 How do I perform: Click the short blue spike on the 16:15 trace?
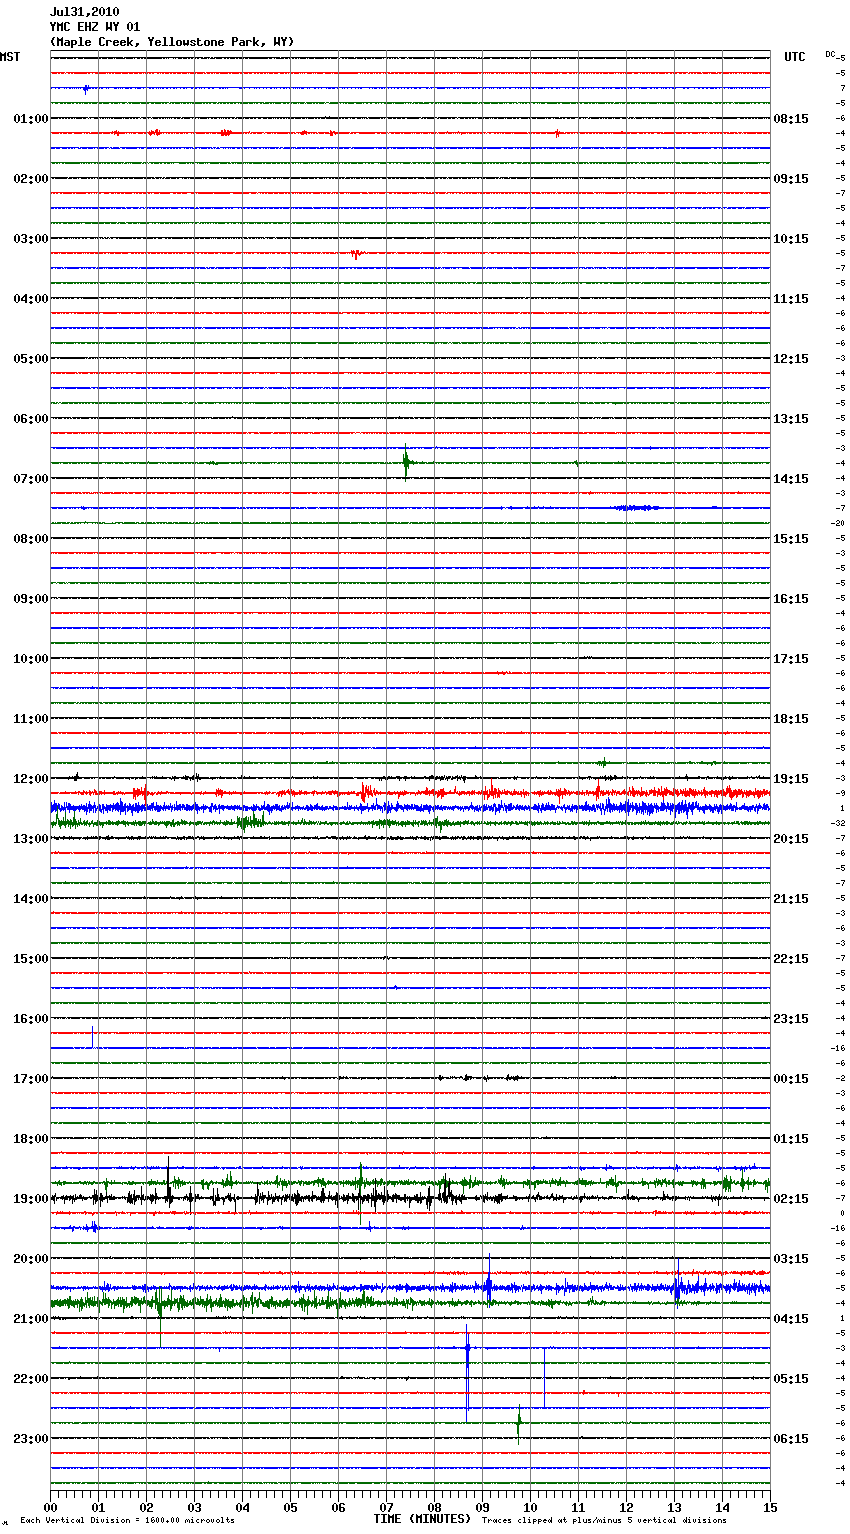92,1037
